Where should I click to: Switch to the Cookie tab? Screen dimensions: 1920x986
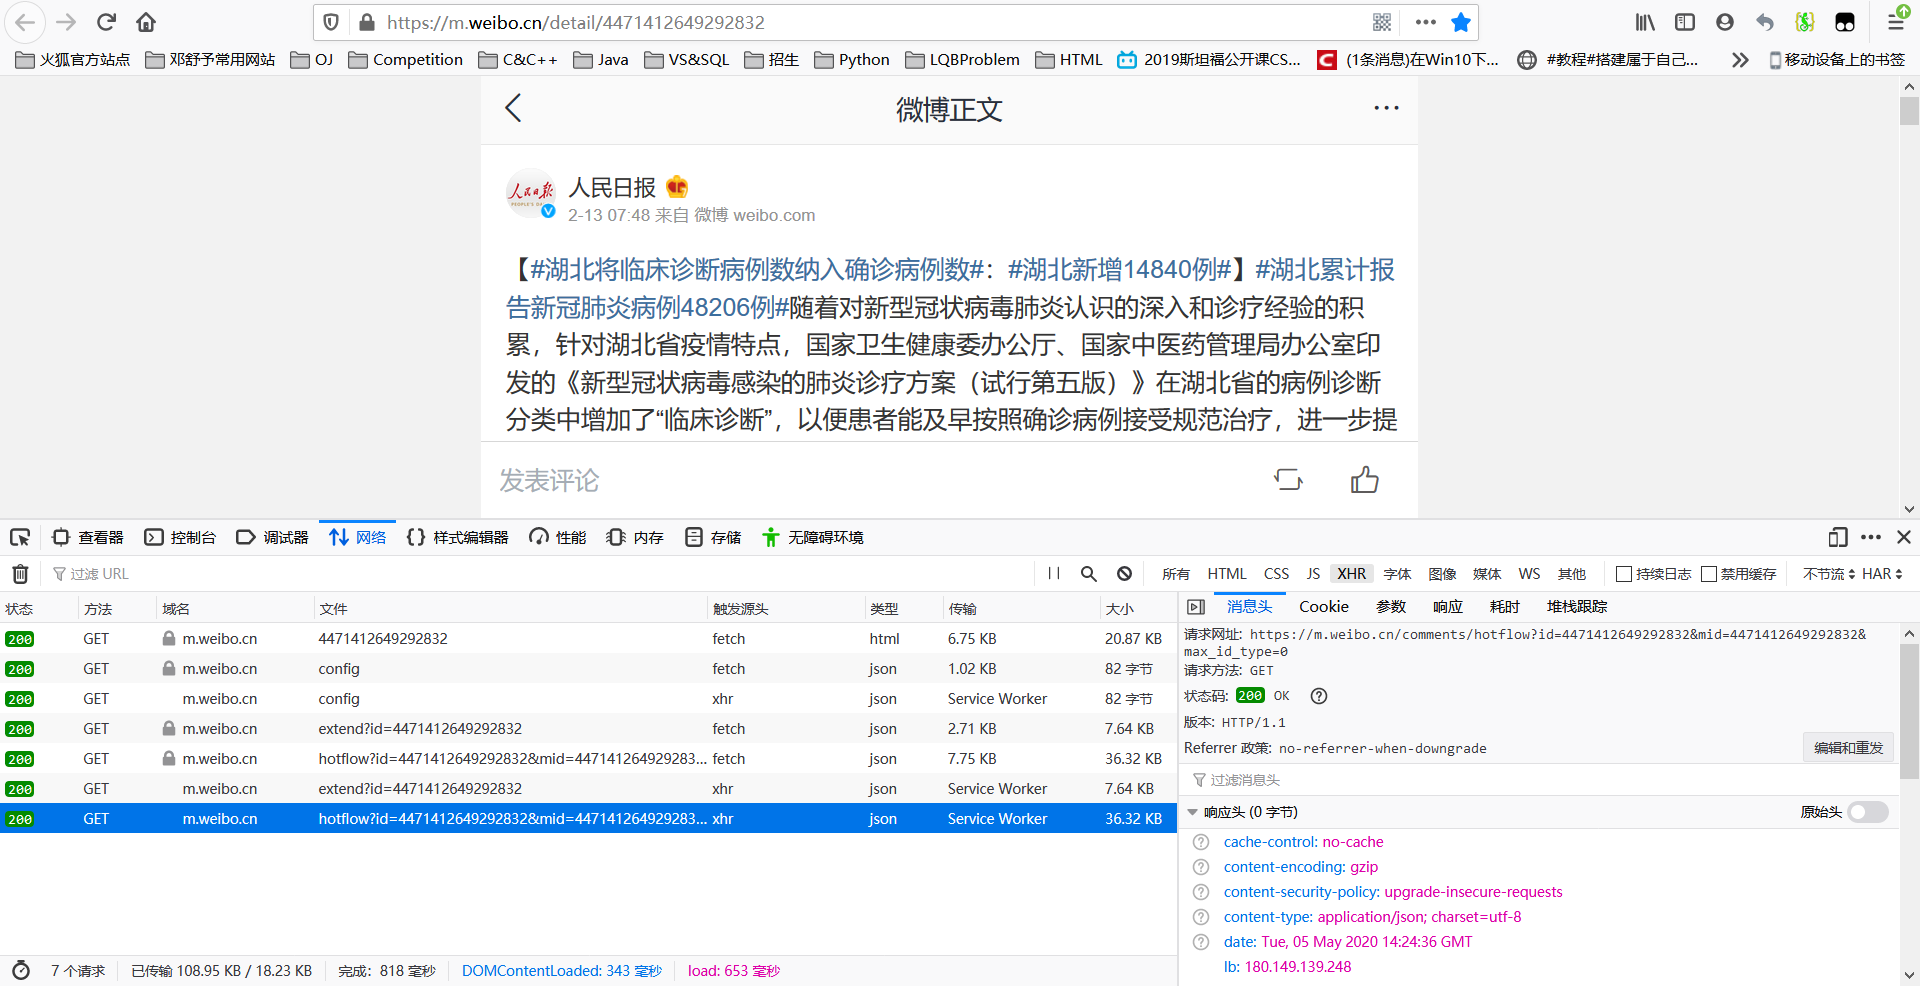tap(1322, 606)
